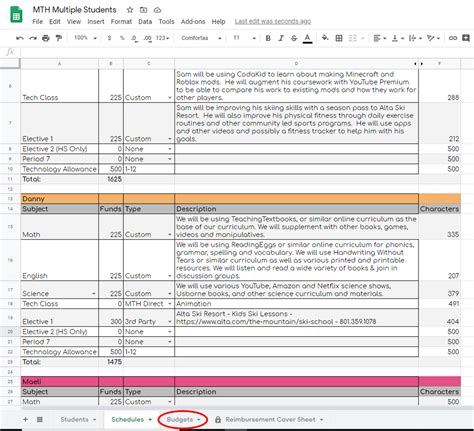Open the Help menu

pos(218,22)
